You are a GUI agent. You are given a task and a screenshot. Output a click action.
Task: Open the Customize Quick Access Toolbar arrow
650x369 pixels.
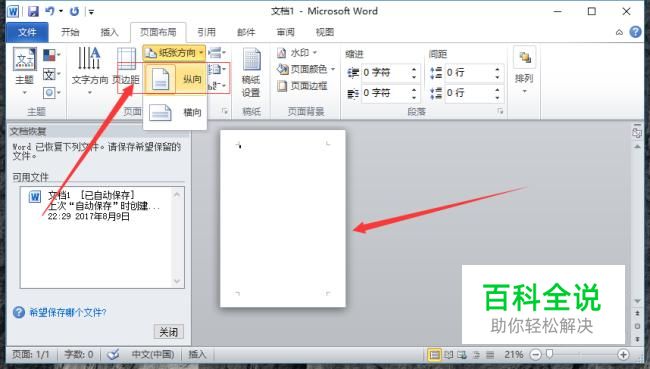pos(91,12)
